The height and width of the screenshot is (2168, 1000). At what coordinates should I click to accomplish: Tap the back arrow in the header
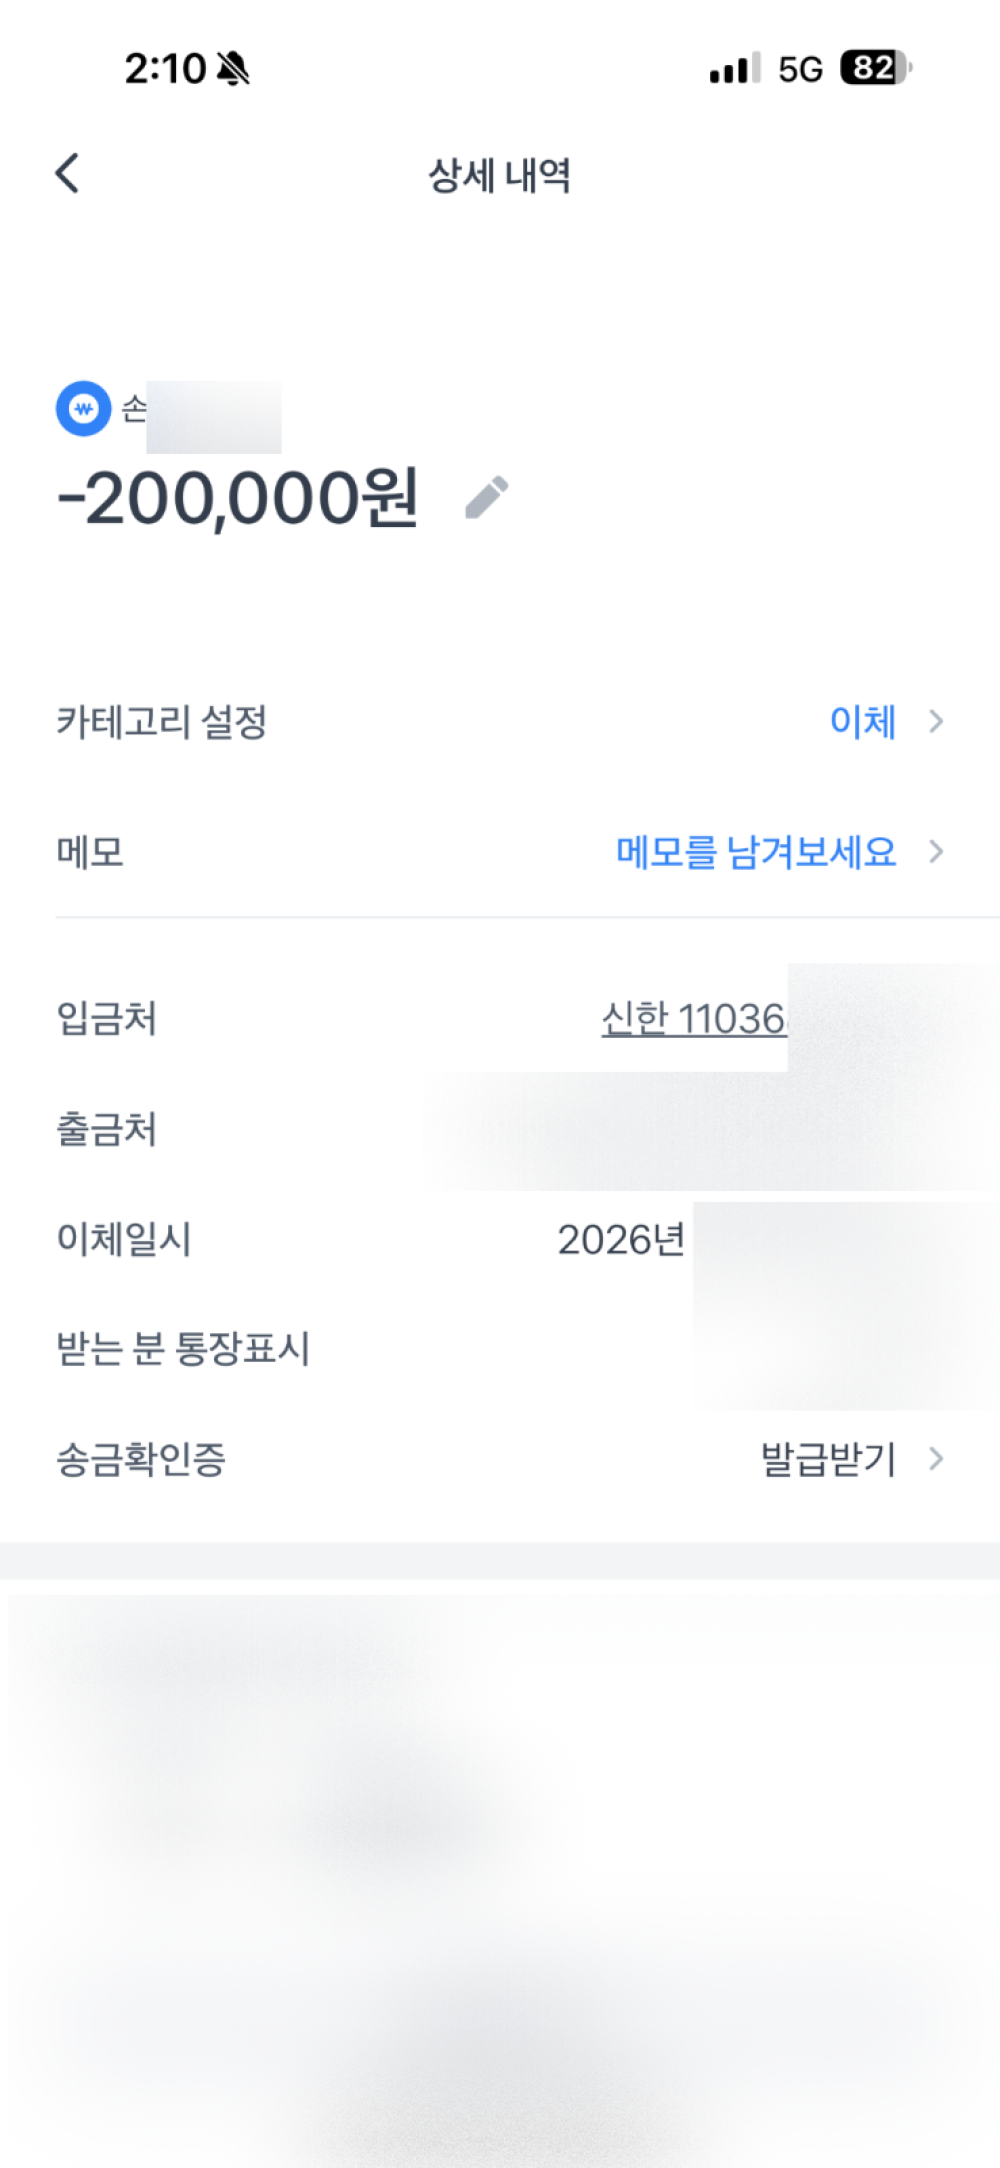pyautogui.click(x=67, y=174)
